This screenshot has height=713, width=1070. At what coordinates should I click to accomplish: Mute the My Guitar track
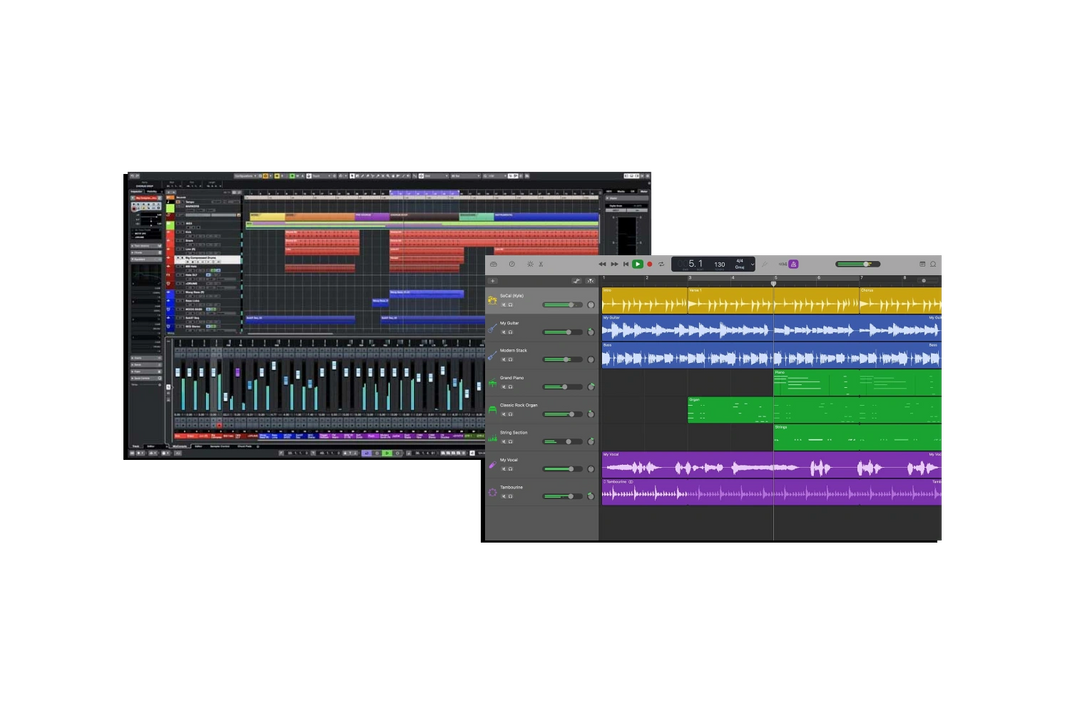coord(504,332)
